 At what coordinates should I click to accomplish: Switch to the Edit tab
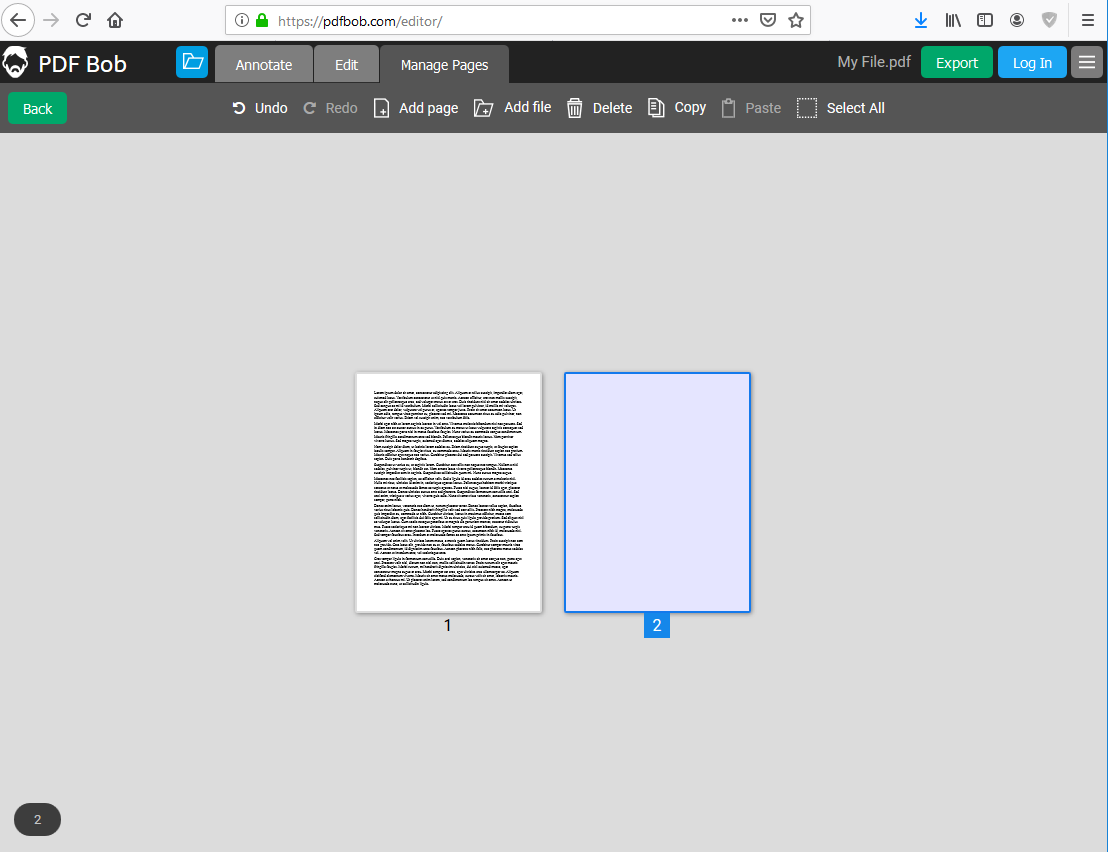click(x=346, y=64)
